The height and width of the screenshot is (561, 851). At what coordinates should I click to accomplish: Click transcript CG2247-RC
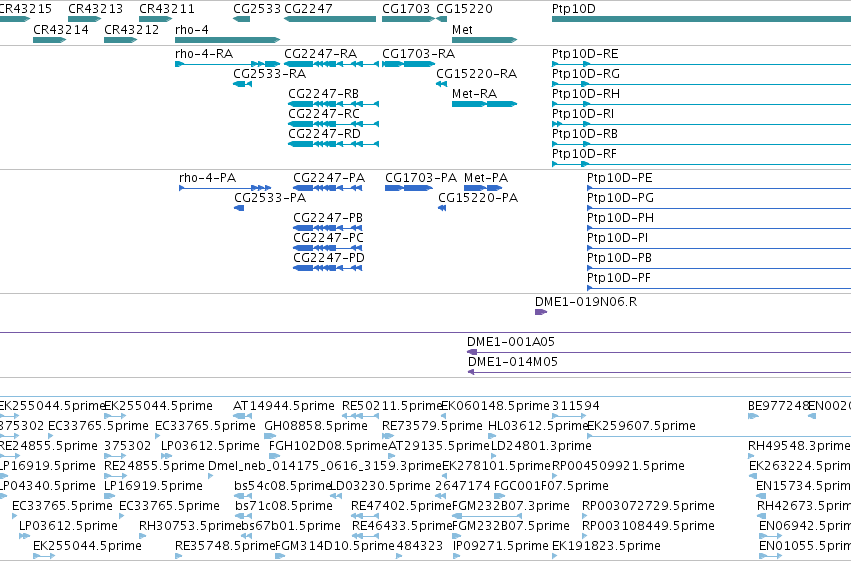pos(333,124)
